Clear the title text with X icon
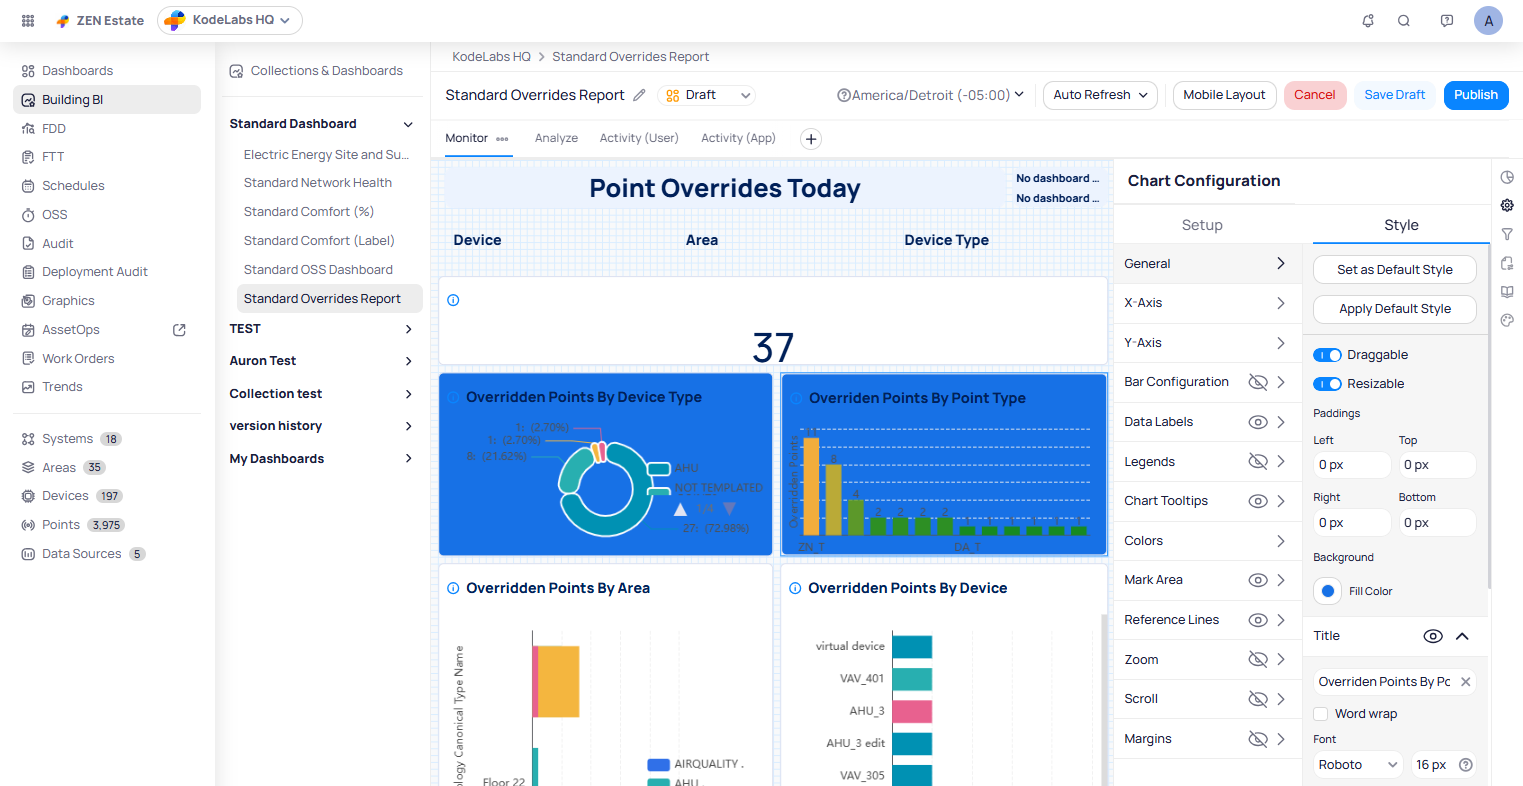This screenshot has width=1523, height=786. pos(1465,682)
